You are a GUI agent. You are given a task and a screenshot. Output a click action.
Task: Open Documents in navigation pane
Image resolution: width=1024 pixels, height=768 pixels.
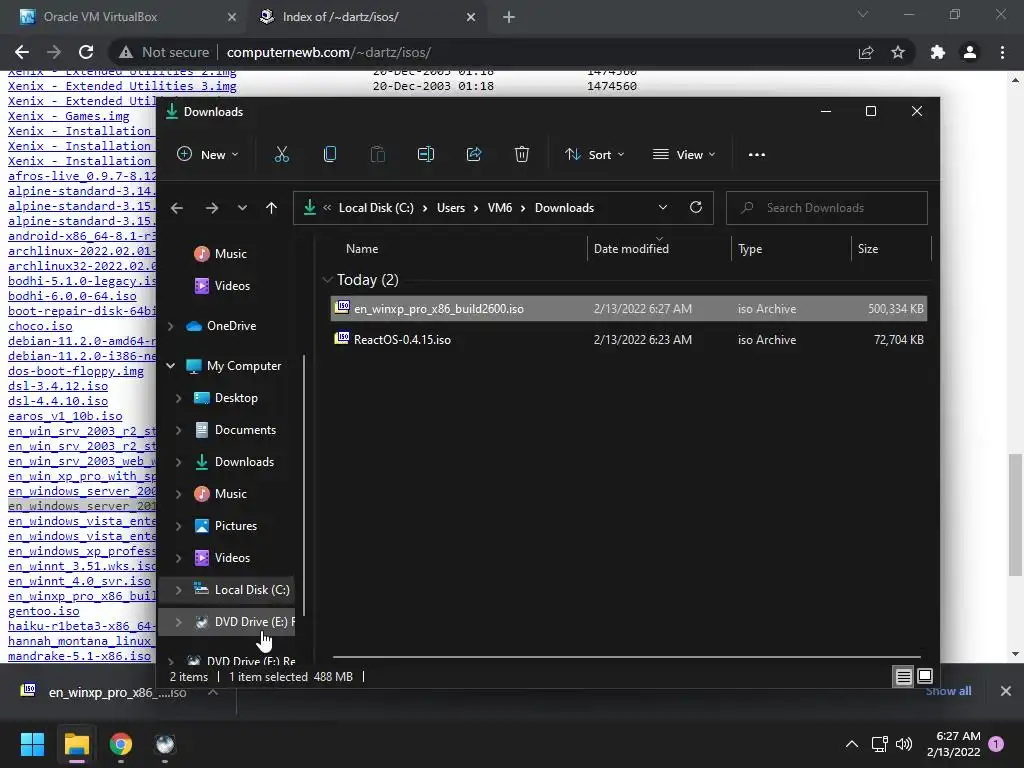245,430
